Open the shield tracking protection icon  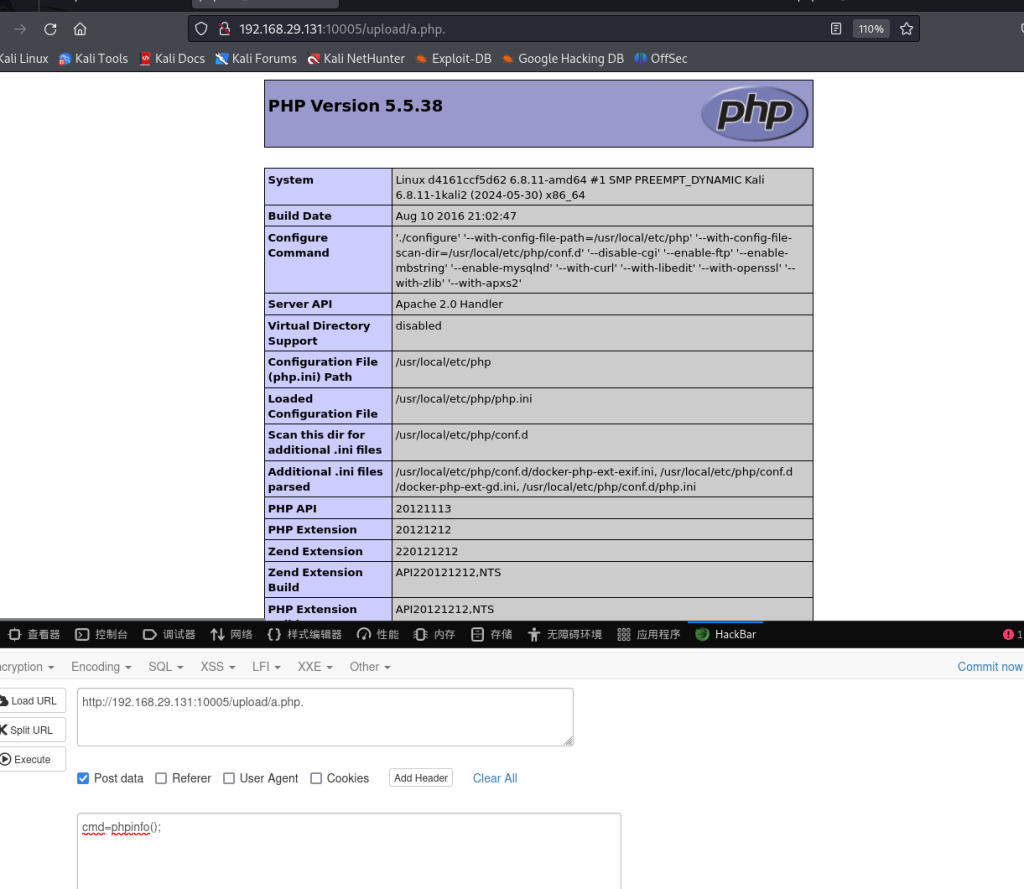point(201,29)
